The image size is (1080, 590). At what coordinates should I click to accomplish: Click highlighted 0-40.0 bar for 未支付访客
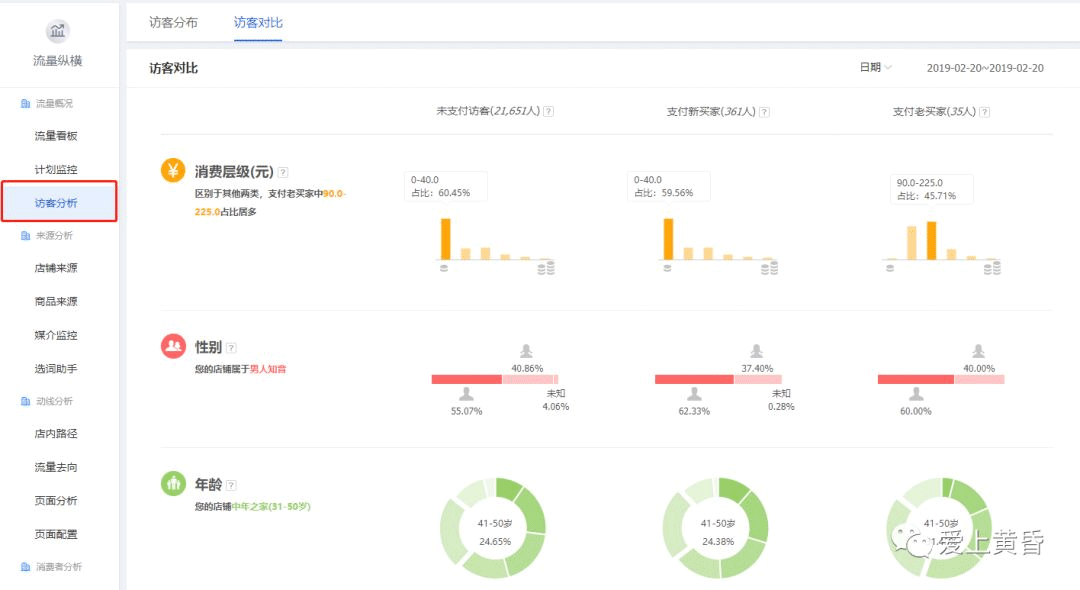point(445,239)
